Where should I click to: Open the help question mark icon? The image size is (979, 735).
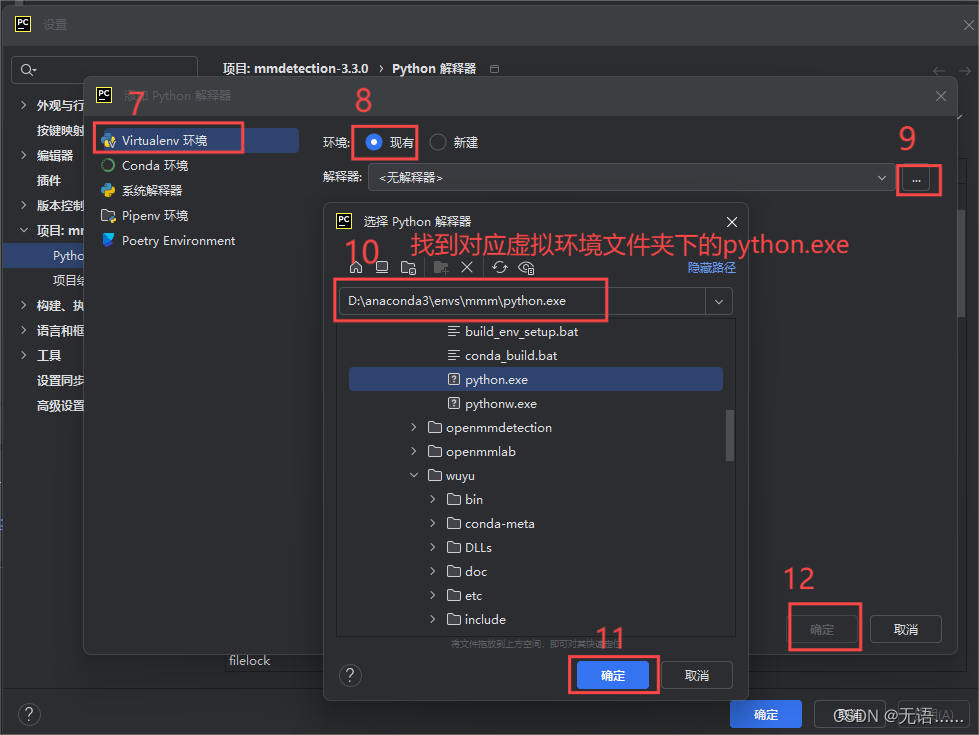[x=350, y=675]
